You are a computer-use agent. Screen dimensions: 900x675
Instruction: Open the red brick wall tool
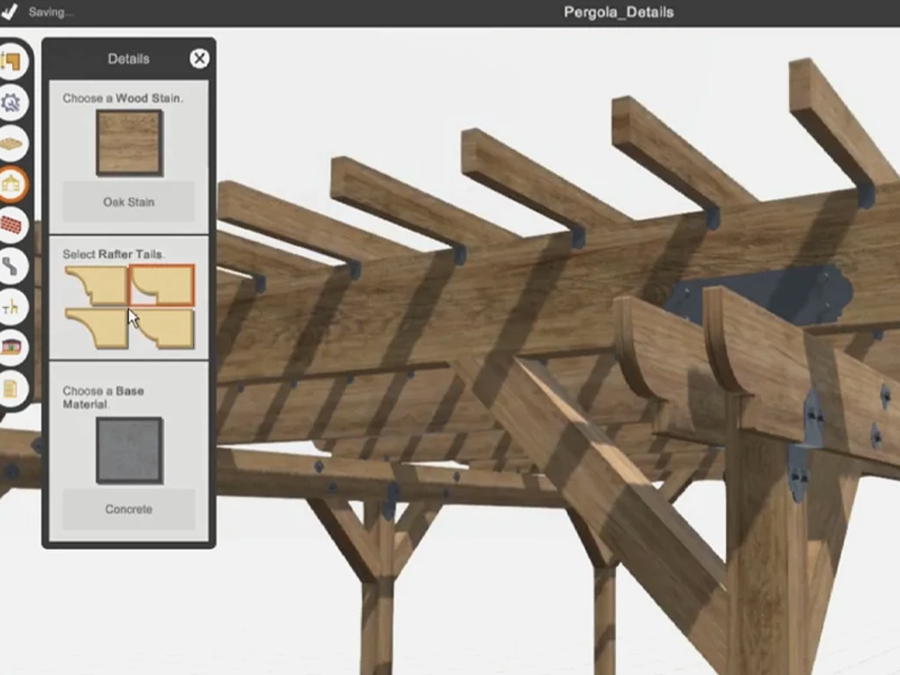13,225
